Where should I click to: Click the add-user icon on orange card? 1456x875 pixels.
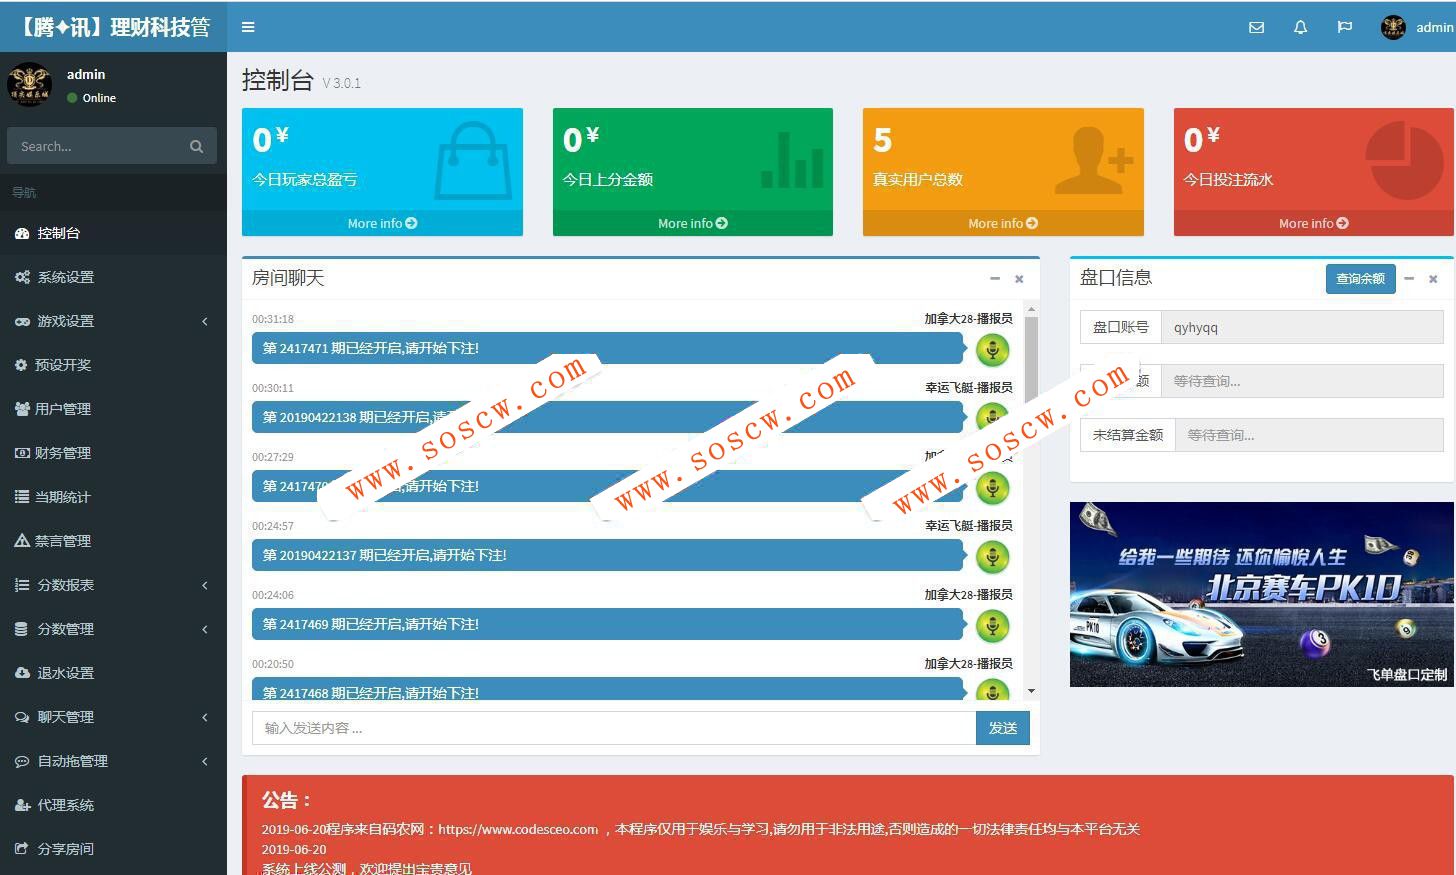point(1093,160)
